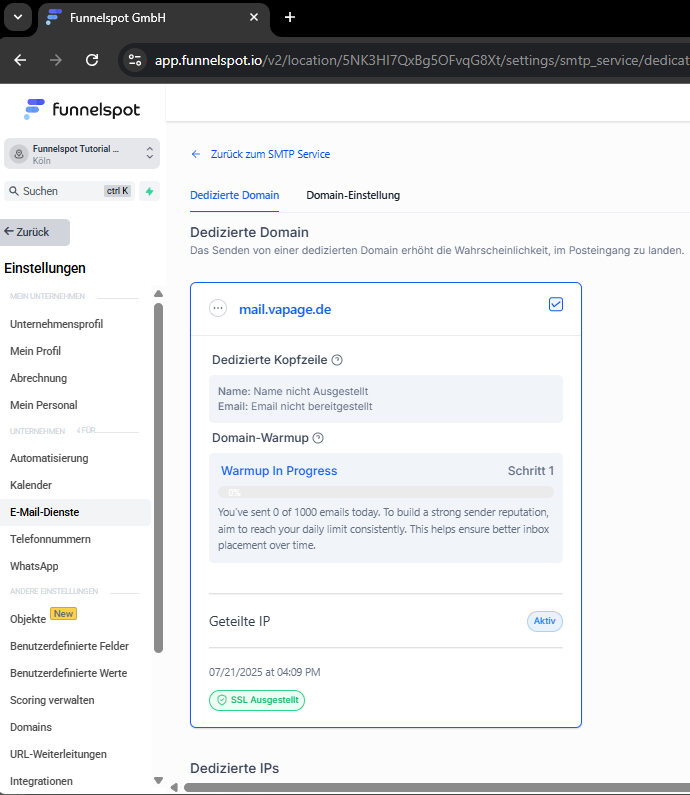Click Dedizierte Kopfzeile help icon

pyautogui.click(x=337, y=360)
